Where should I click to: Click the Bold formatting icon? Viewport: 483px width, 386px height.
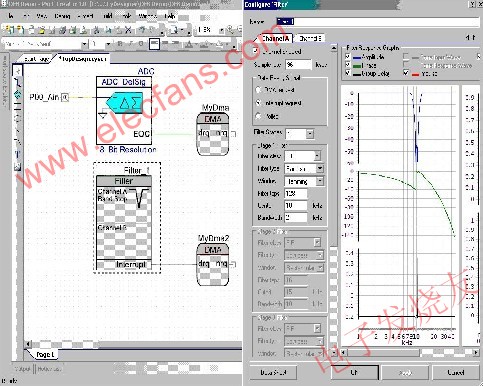[x=120, y=44]
